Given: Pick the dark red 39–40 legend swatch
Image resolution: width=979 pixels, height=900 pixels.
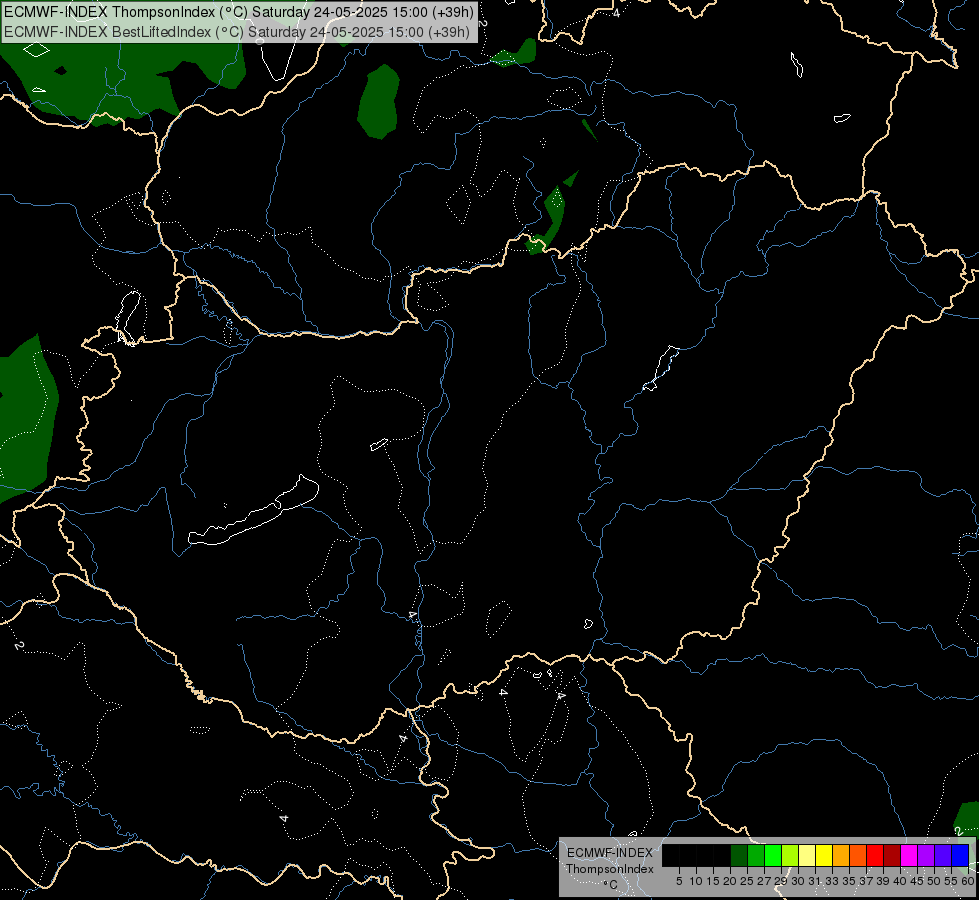Looking at the screenshot, I should [x=892, y=855].
